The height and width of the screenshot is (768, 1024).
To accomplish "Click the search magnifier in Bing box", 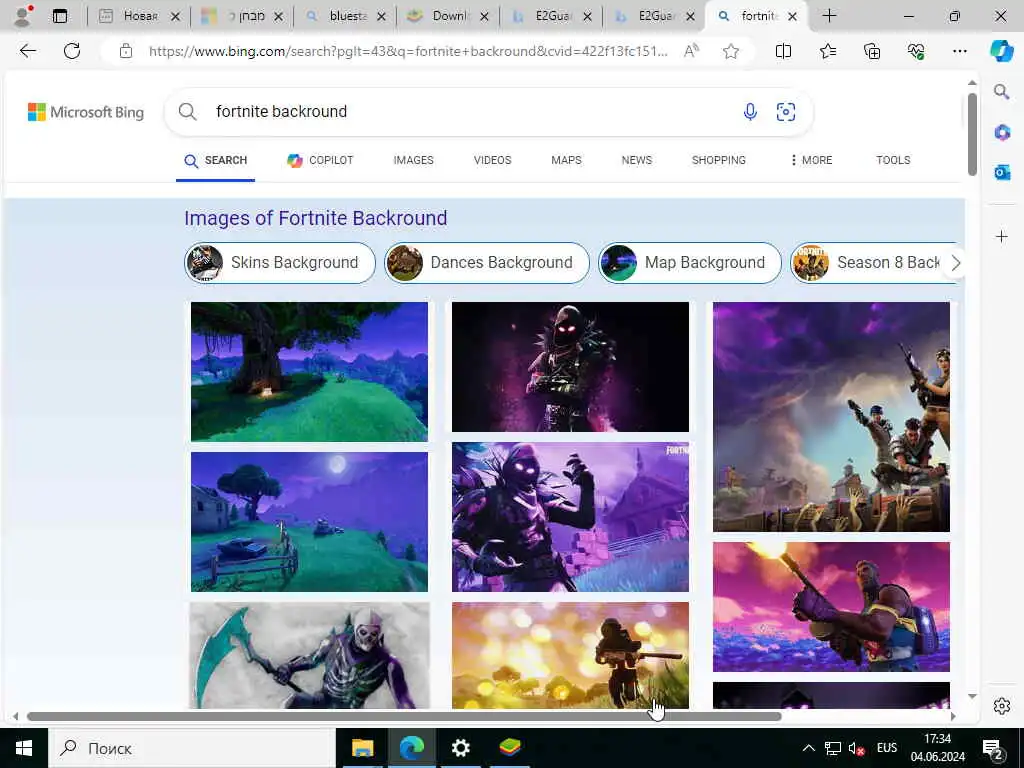I will [x=187, y=112].
